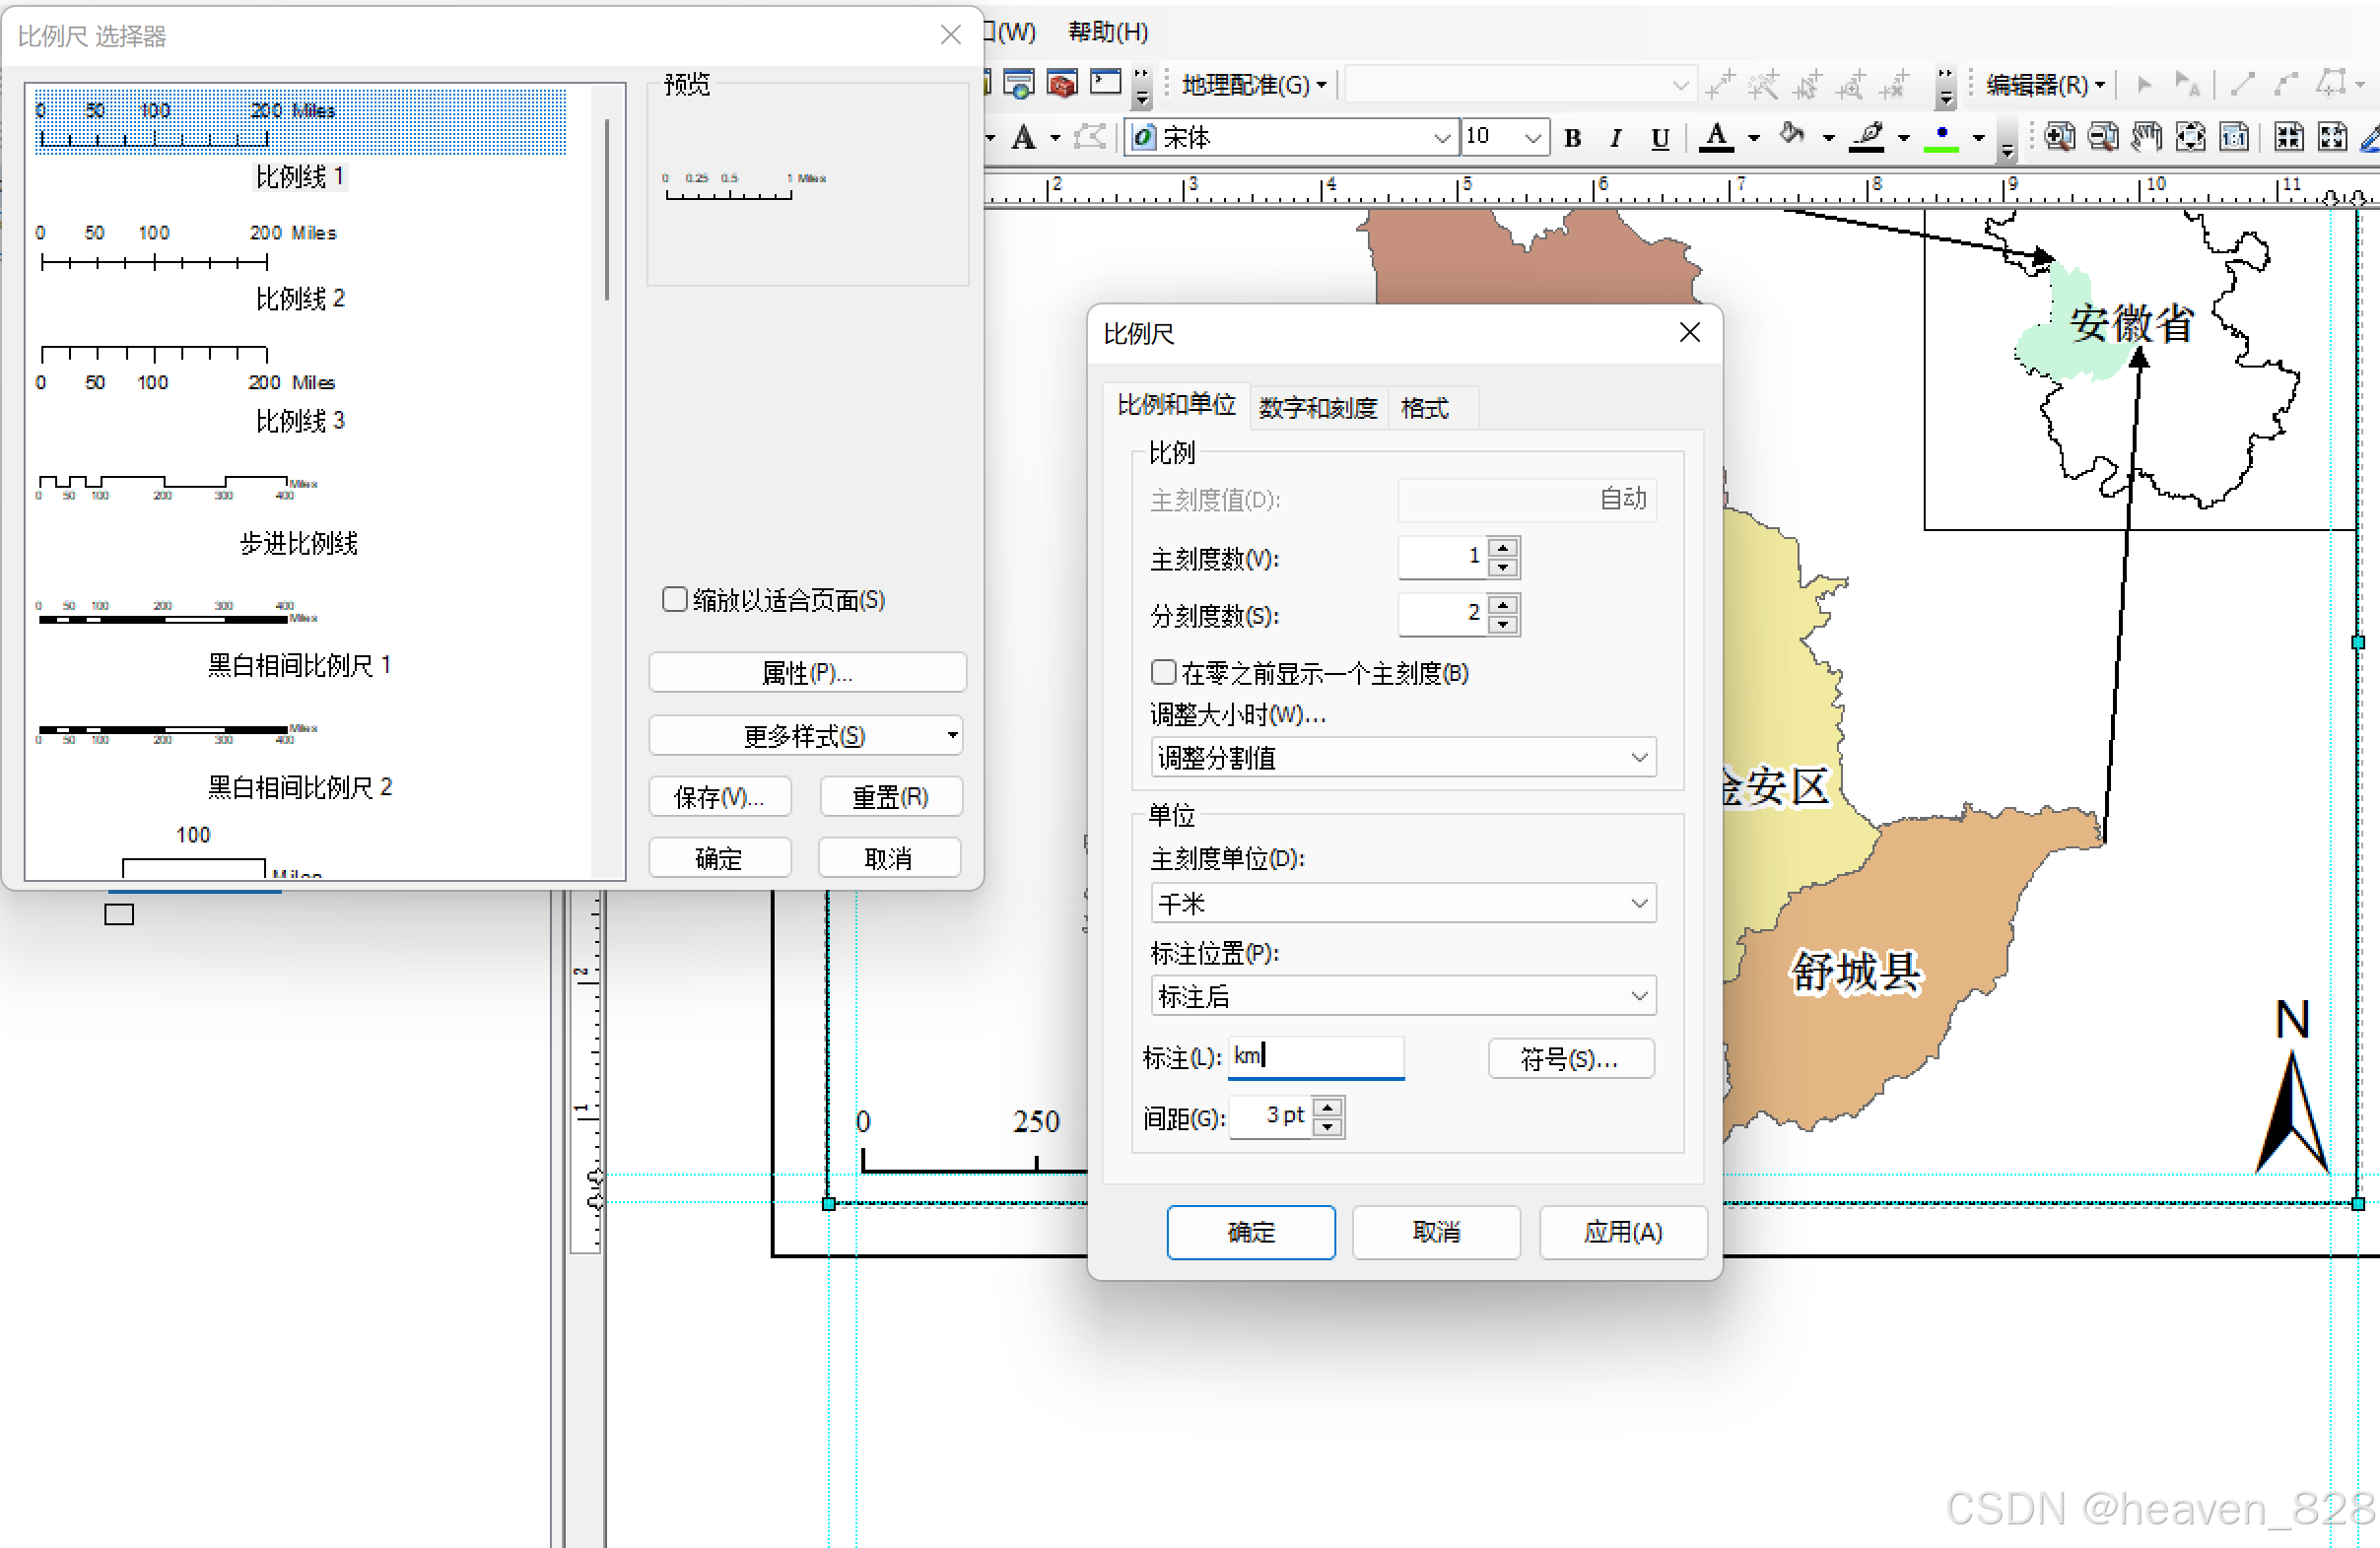
Task: Switch to the 数字和刻度 tab
Action: point(1317,408)
